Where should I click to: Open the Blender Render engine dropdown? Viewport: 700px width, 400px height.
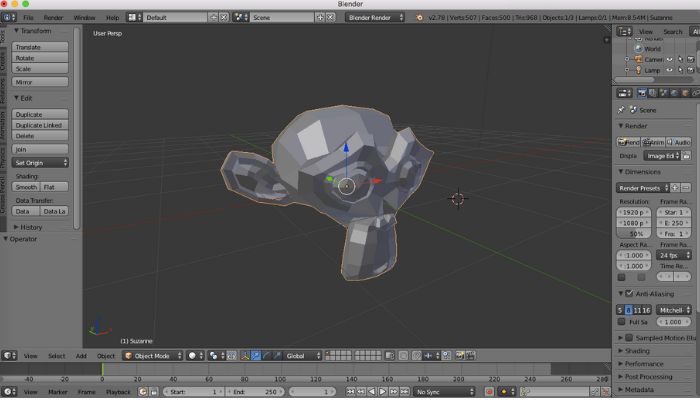click(375, 17)
